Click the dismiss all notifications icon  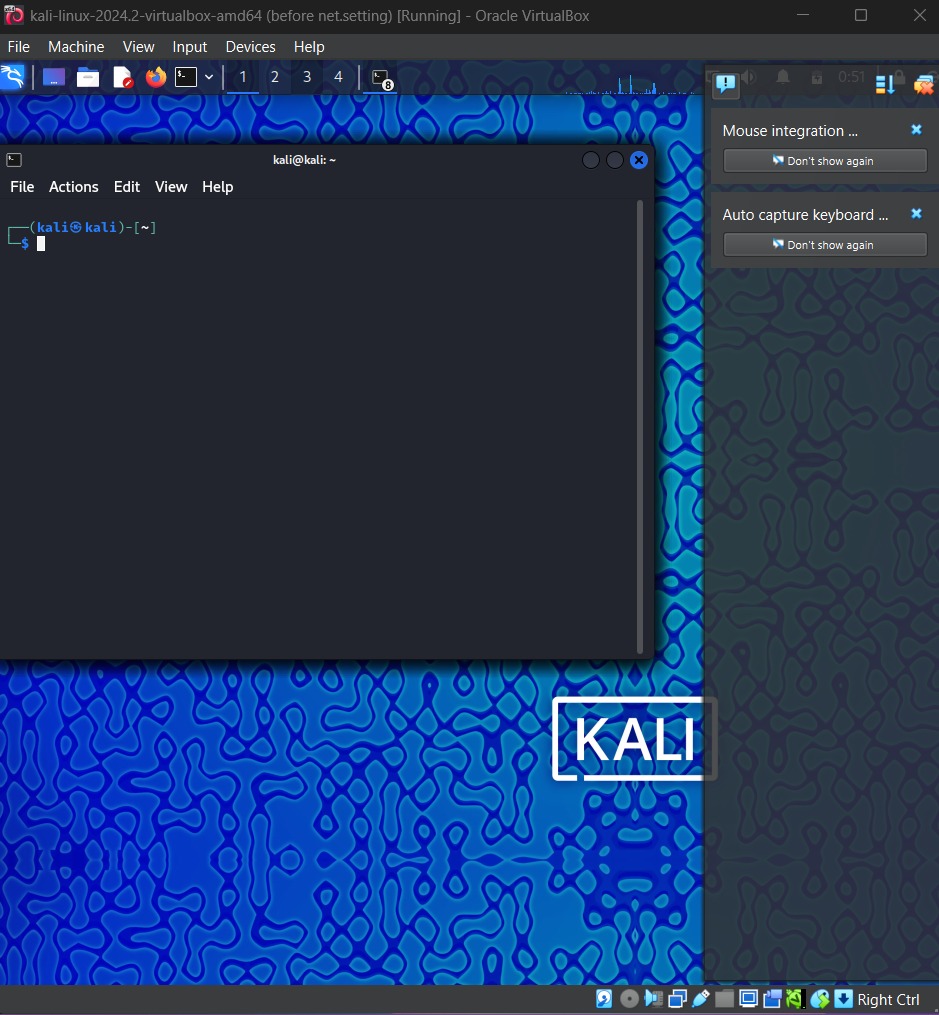923,84
